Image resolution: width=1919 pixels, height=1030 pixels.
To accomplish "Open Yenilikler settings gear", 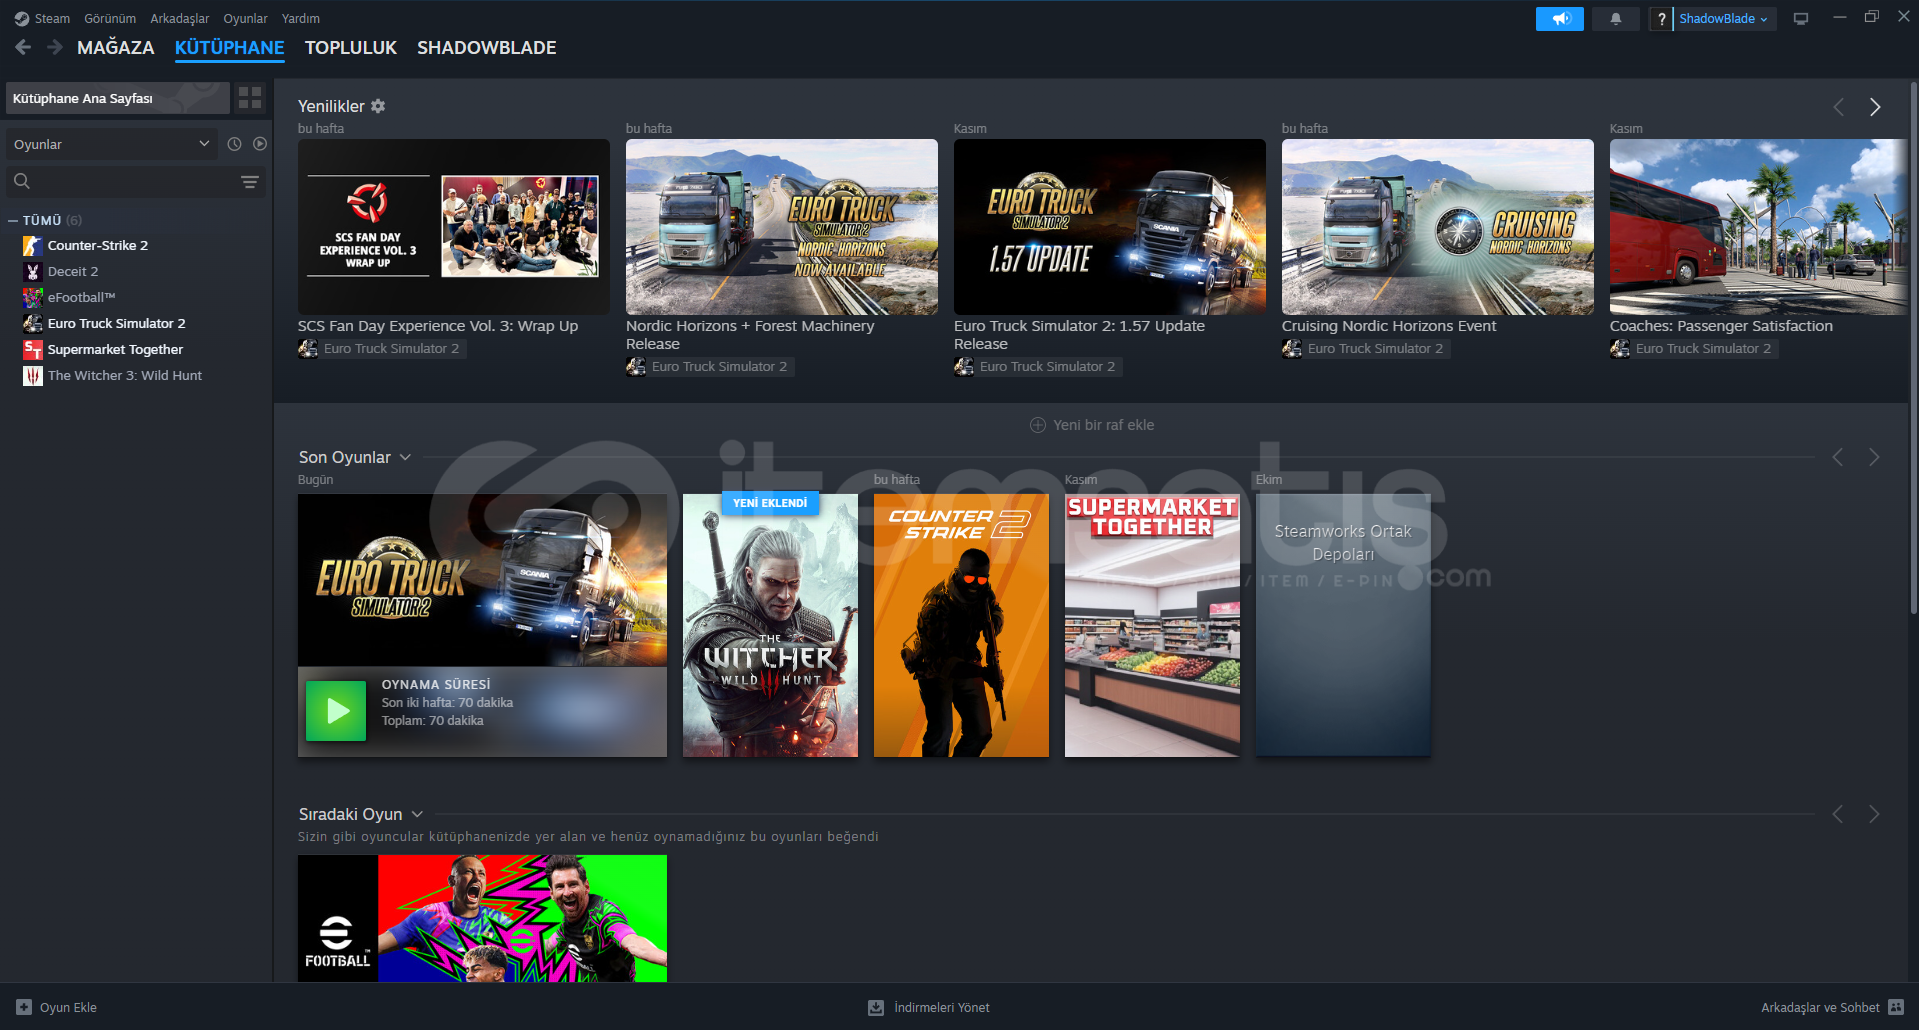I will [378, 106].
